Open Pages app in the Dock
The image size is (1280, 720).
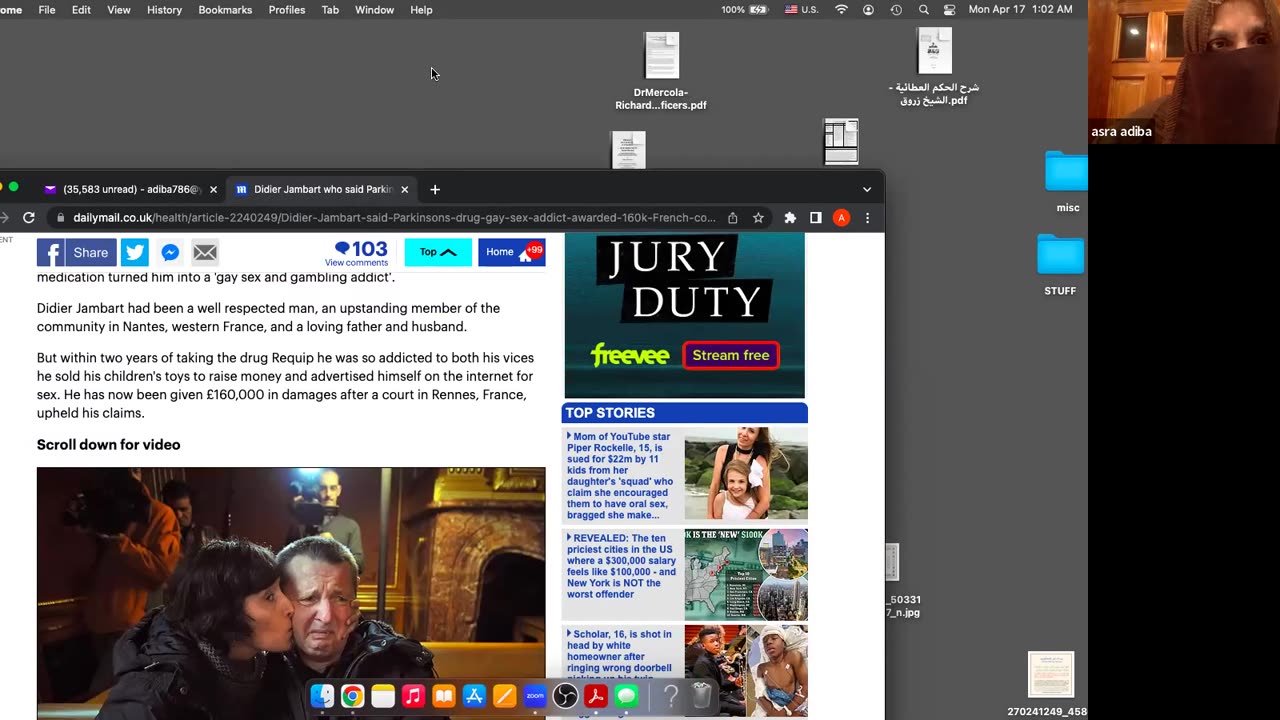[505, 696]
